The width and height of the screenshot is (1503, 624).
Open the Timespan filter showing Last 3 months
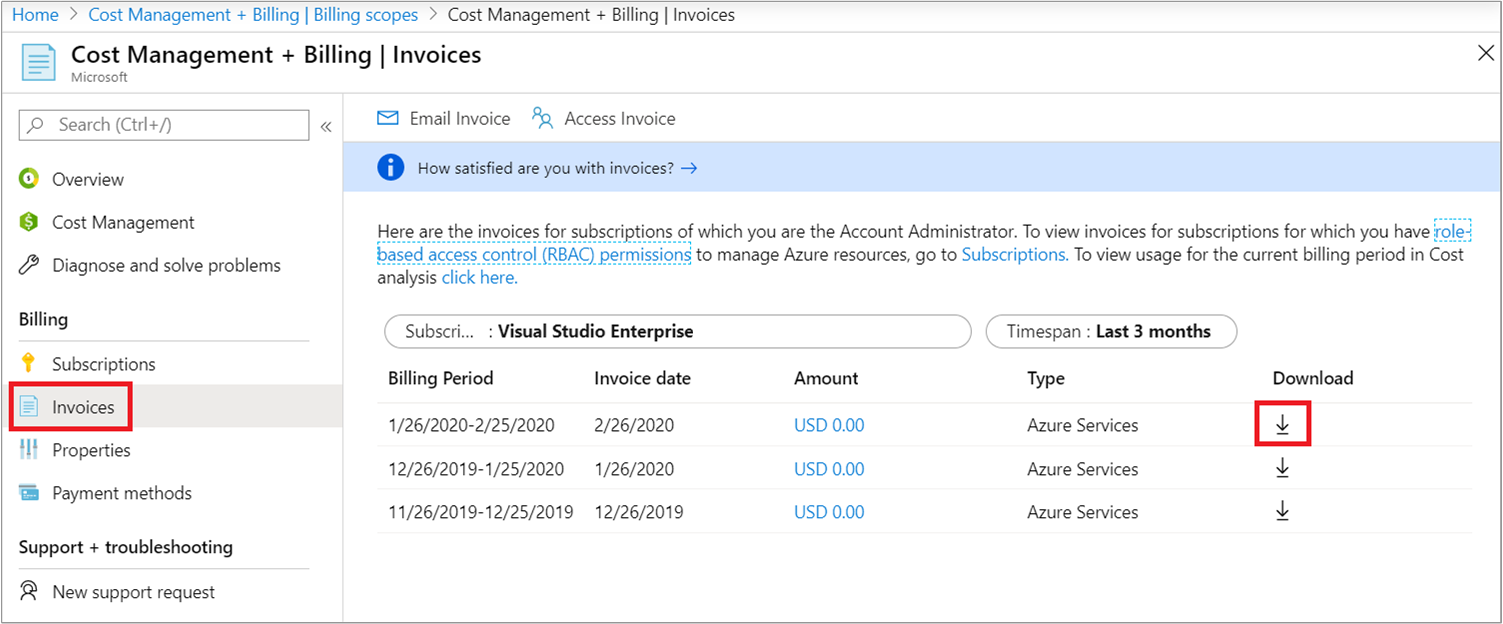(1110, 331)
